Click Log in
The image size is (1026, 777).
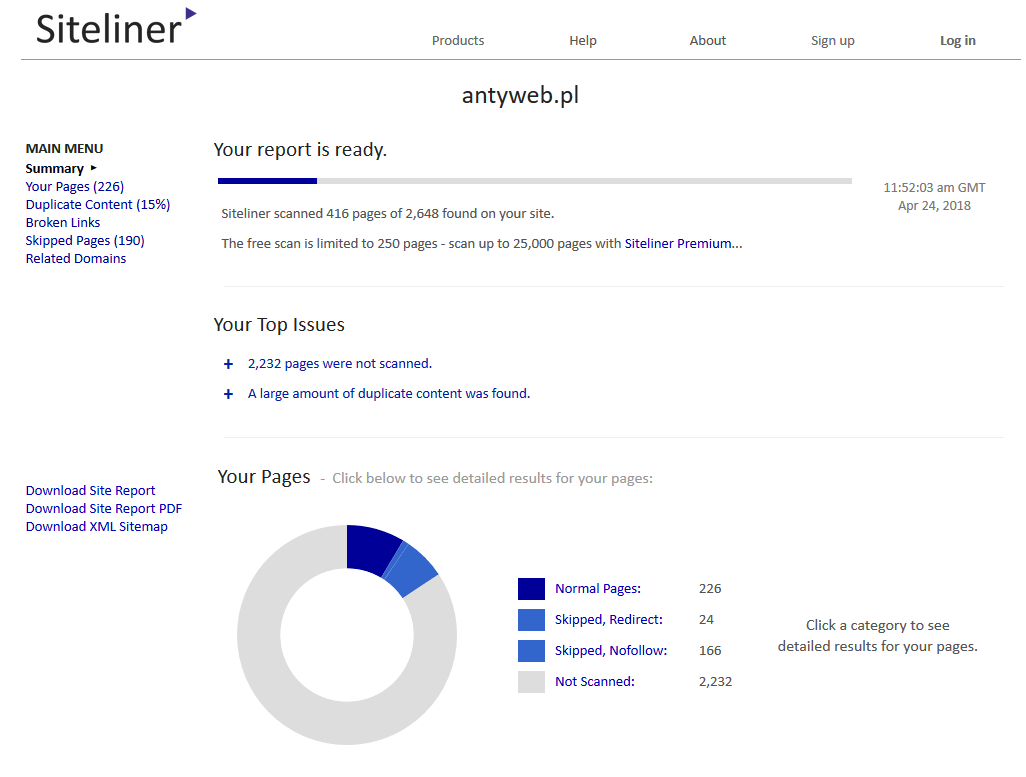tap(957, 41)
